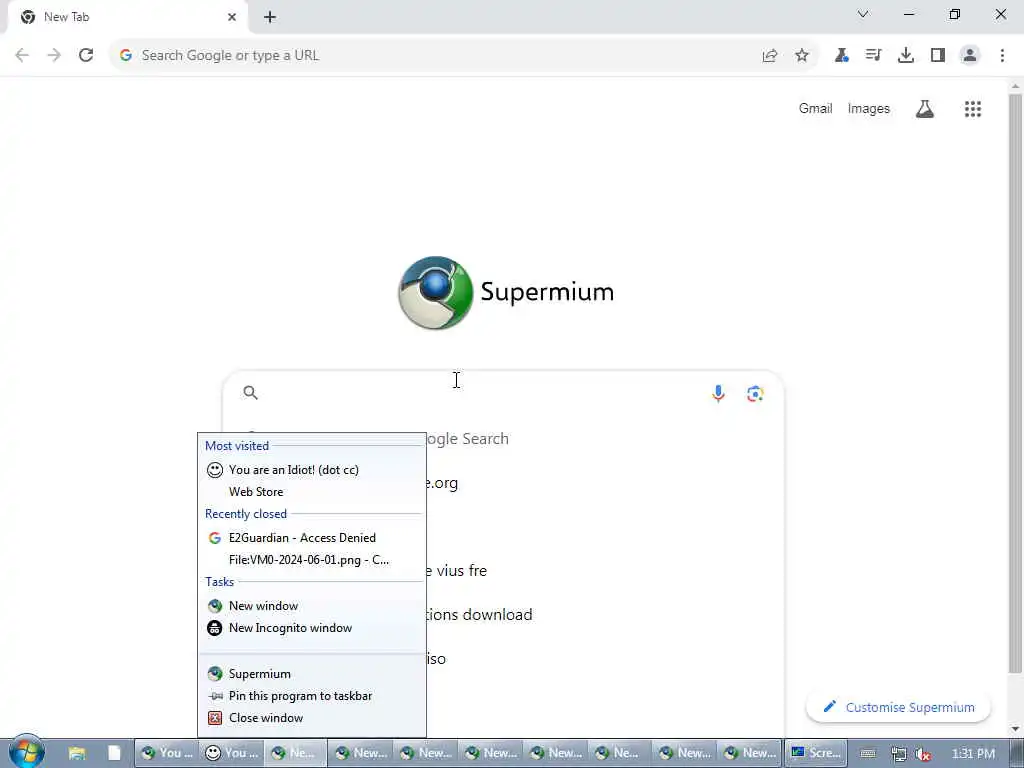
Task: Switch to smiley-face 'You...' taskbar window
Action: [x=231, y=753]
